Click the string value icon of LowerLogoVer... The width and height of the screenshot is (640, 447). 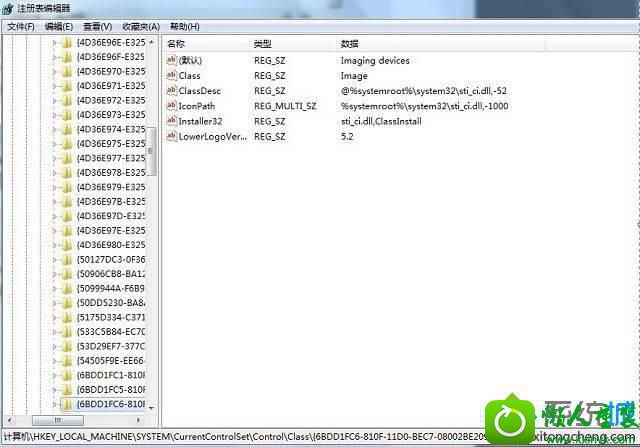(171, 136)
